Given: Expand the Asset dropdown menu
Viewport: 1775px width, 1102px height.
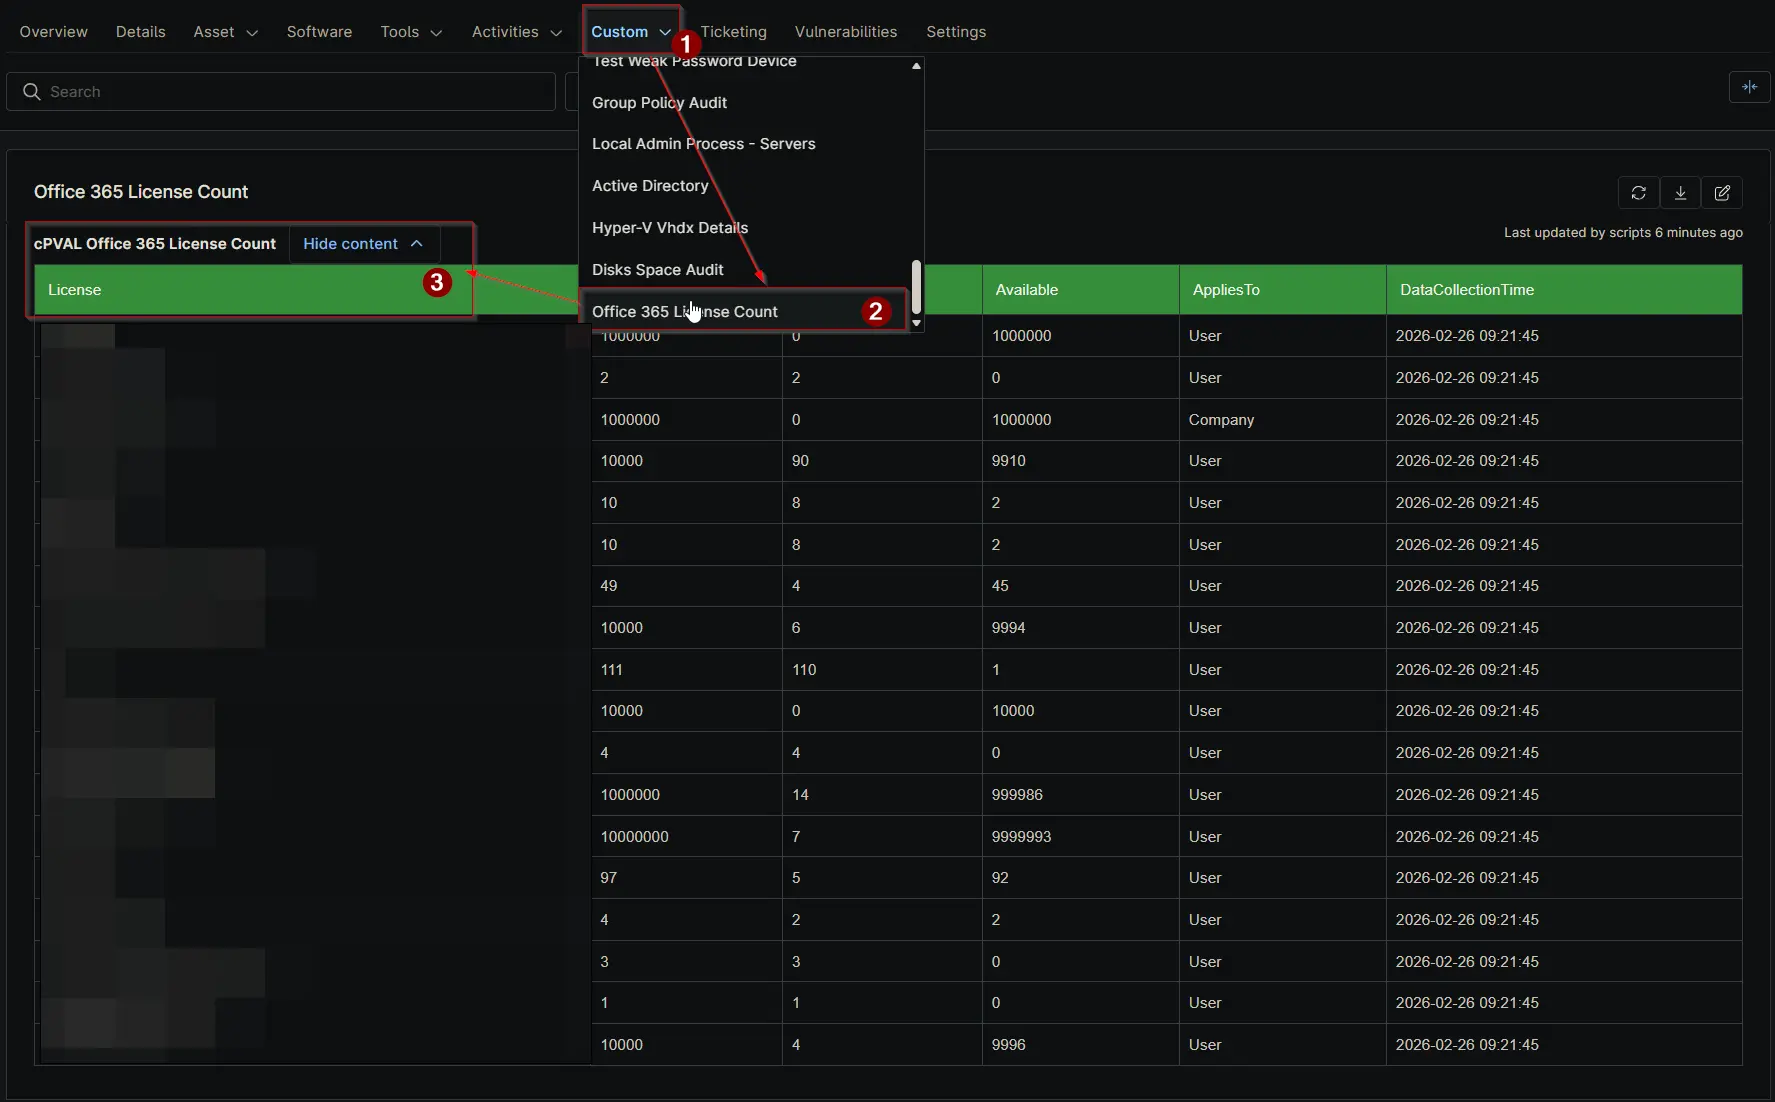Looking at the screenshot, I should (x=226, y=32).
